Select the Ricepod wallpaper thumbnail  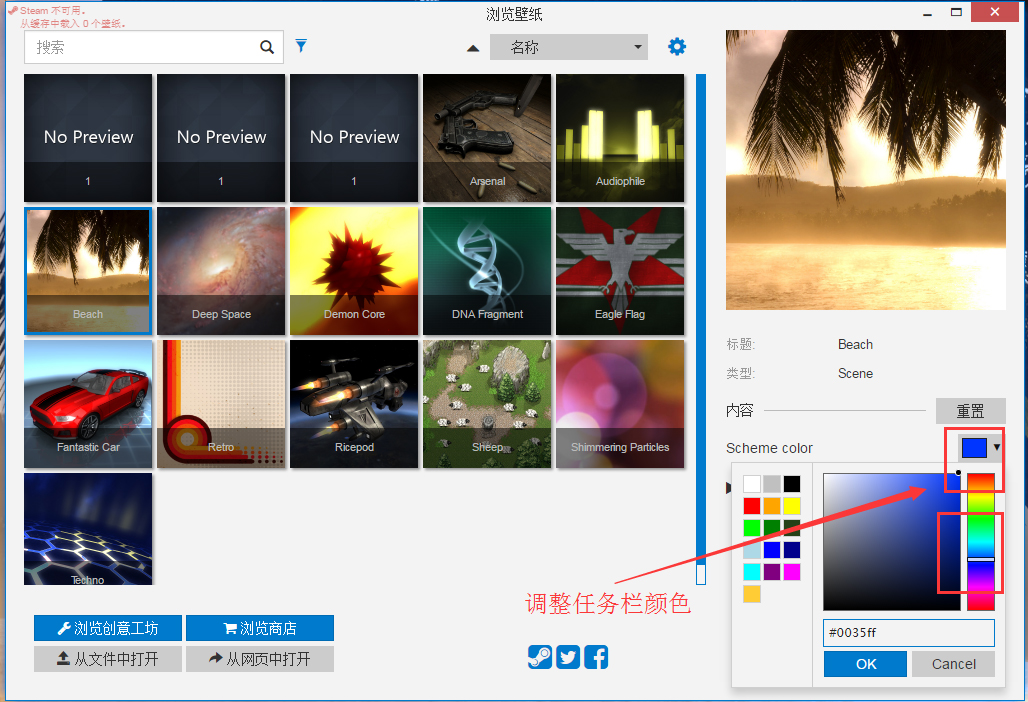[354, 404]
